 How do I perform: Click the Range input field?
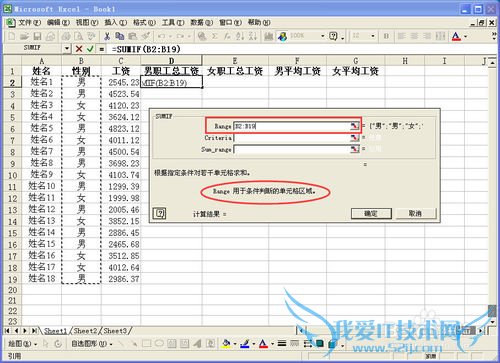pyautogui.click(x=292, y=126)
